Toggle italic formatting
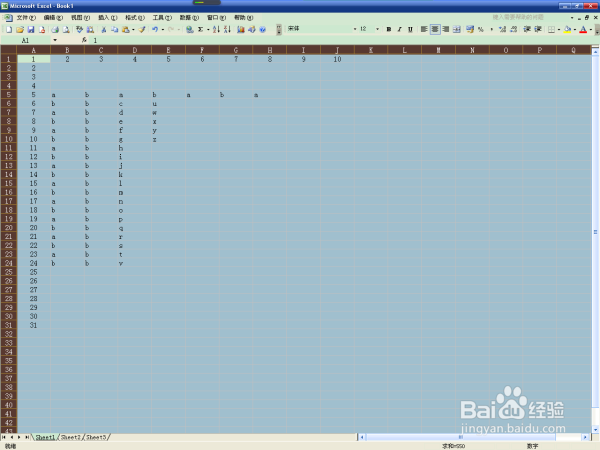 (x=399, y=29)
